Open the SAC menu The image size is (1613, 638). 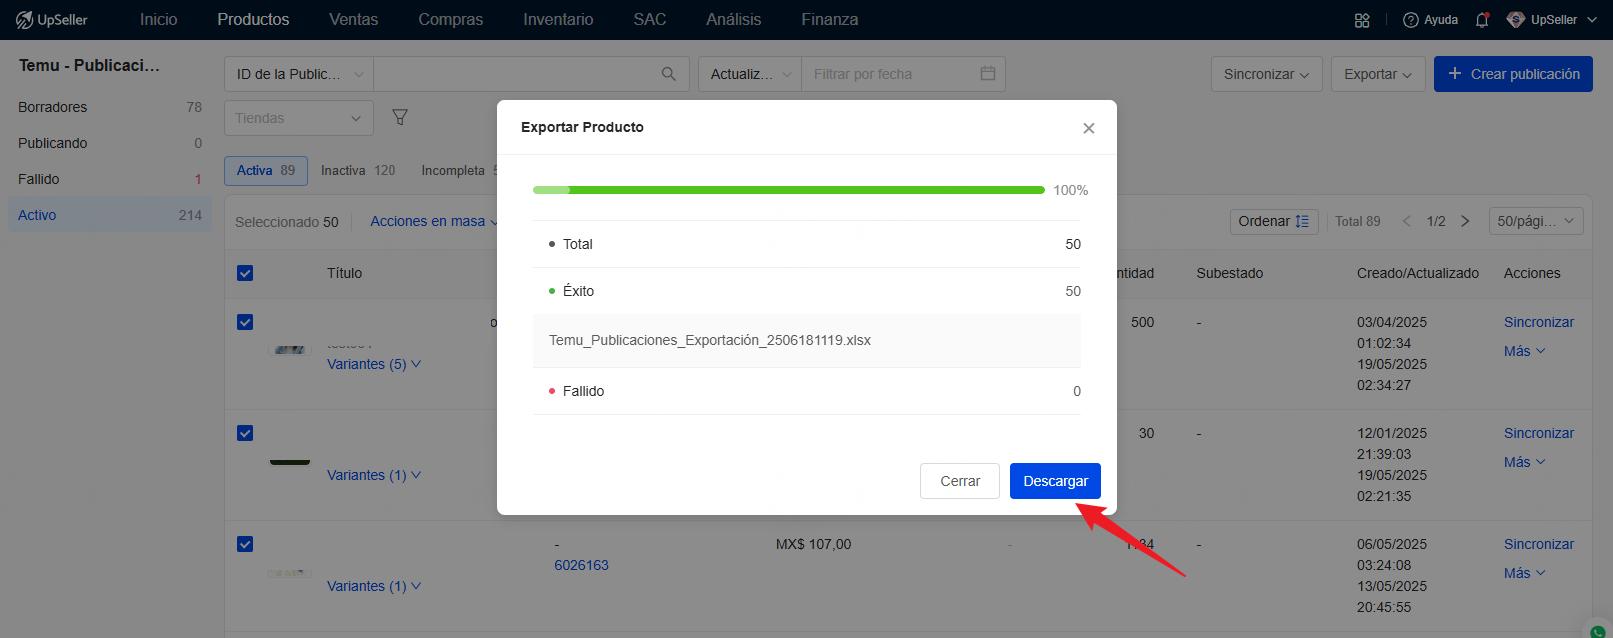[x=650, y=20]
